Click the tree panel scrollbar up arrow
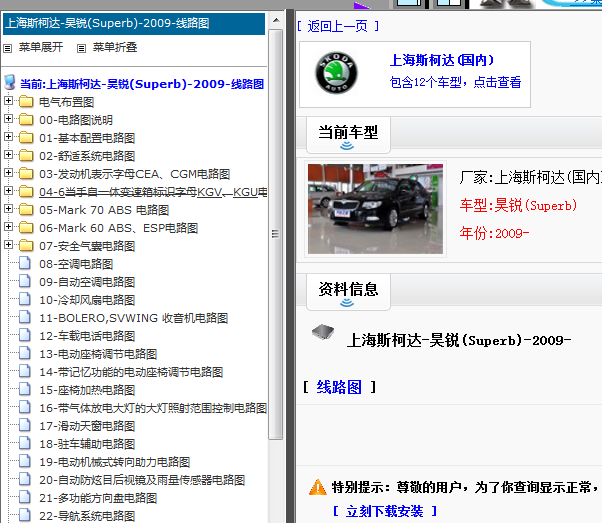The image size is (602, 523). click(x=276, y=20)
